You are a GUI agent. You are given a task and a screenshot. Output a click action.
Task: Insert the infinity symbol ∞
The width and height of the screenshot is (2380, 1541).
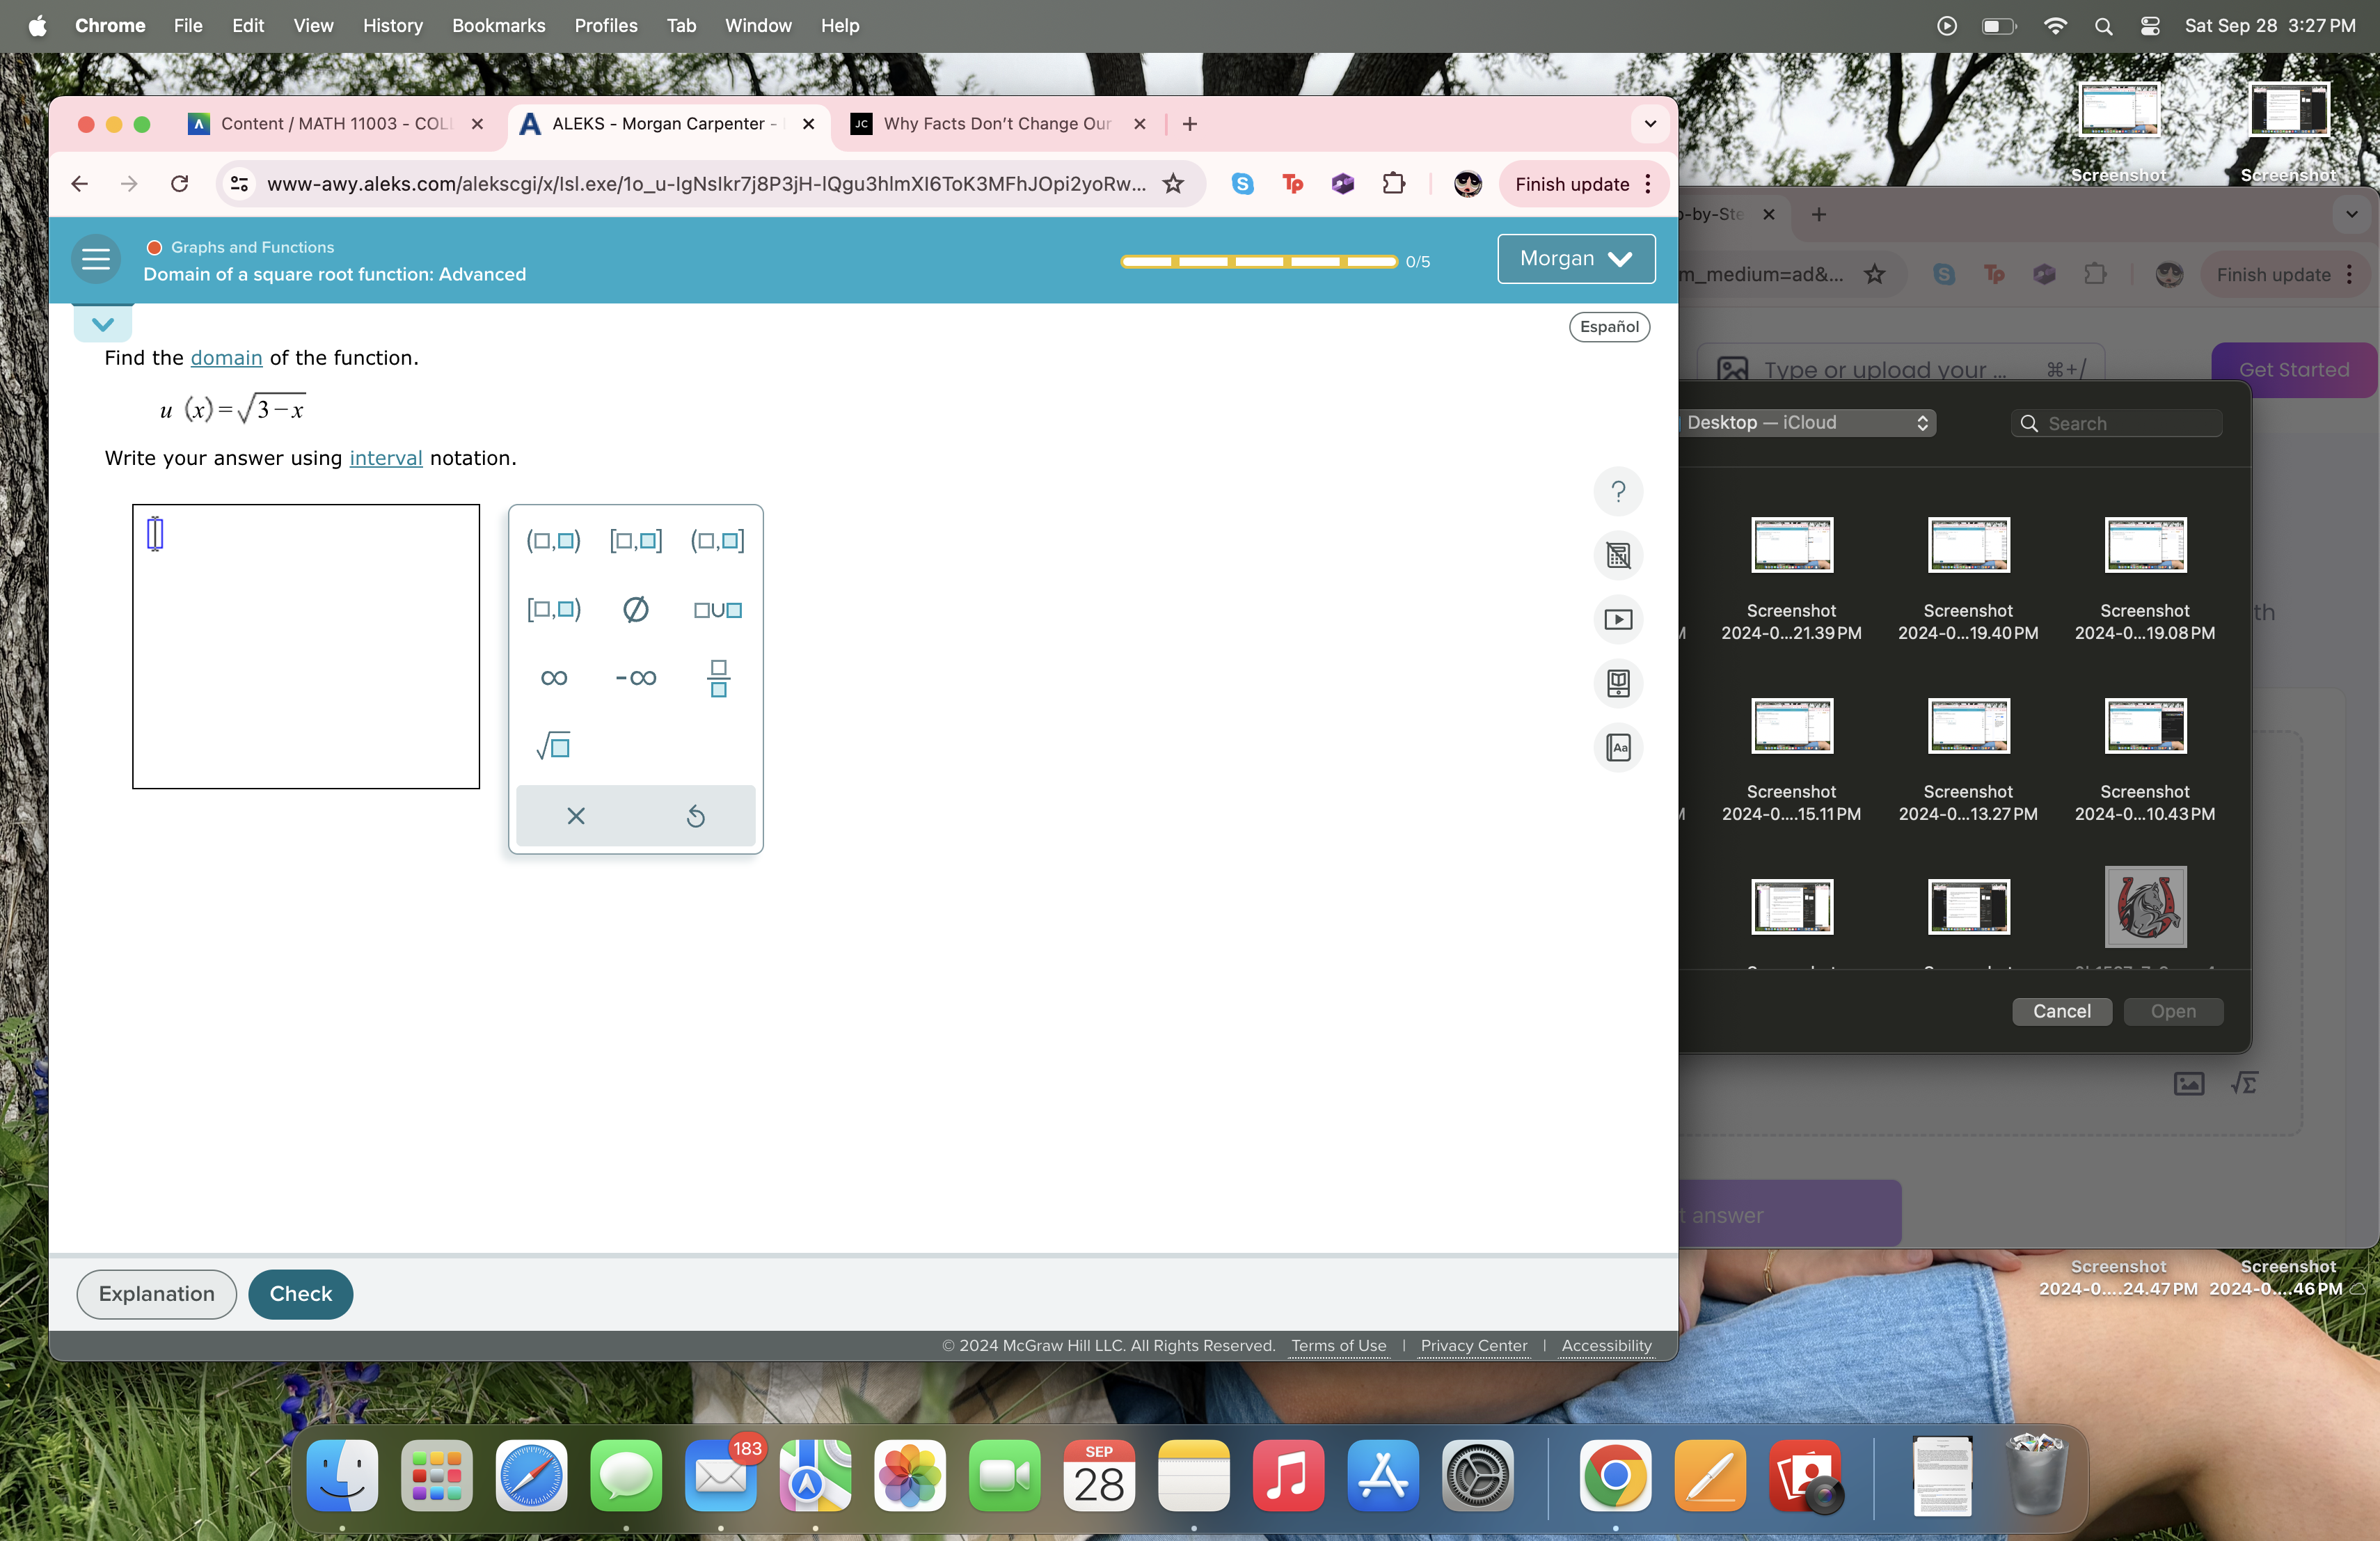point(552,677)
